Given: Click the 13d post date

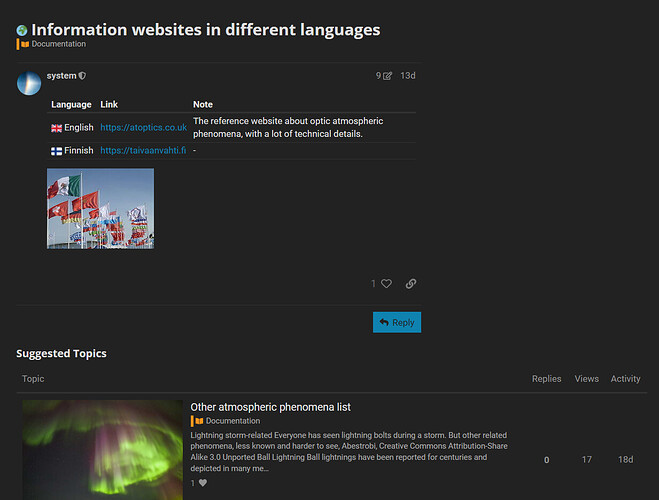Looking at the screenshot, I should (x=408, y=76).
